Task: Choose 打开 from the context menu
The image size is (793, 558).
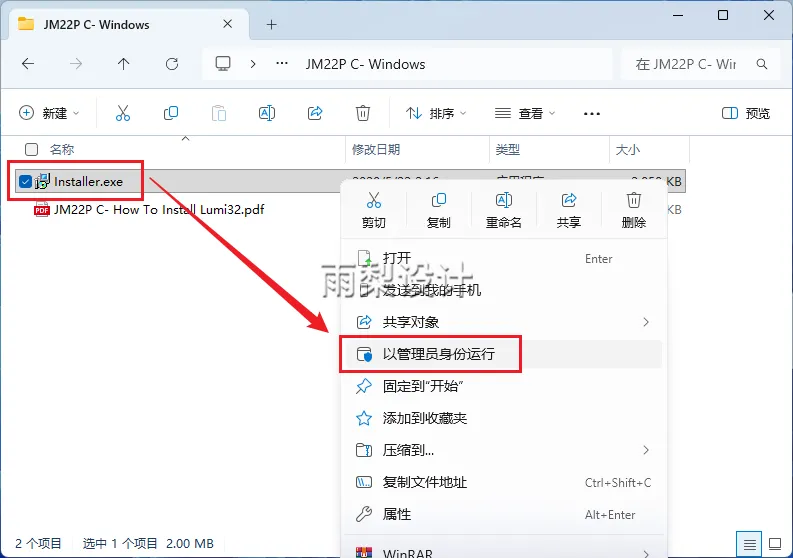Action: tap(502, 259)
